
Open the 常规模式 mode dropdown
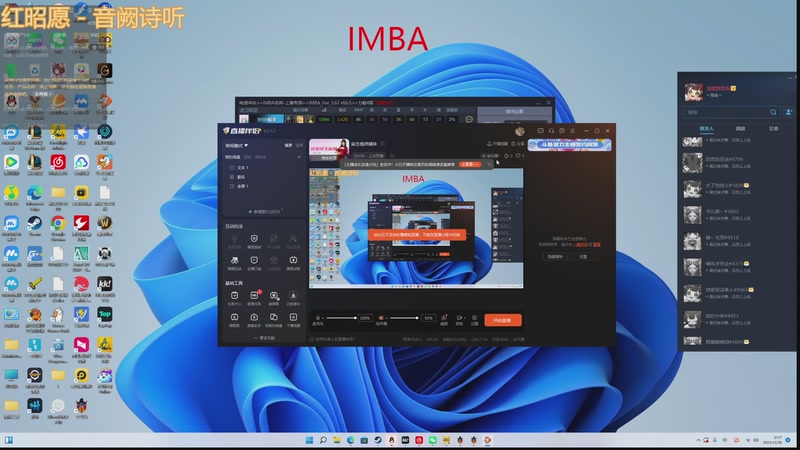[237, 145]
